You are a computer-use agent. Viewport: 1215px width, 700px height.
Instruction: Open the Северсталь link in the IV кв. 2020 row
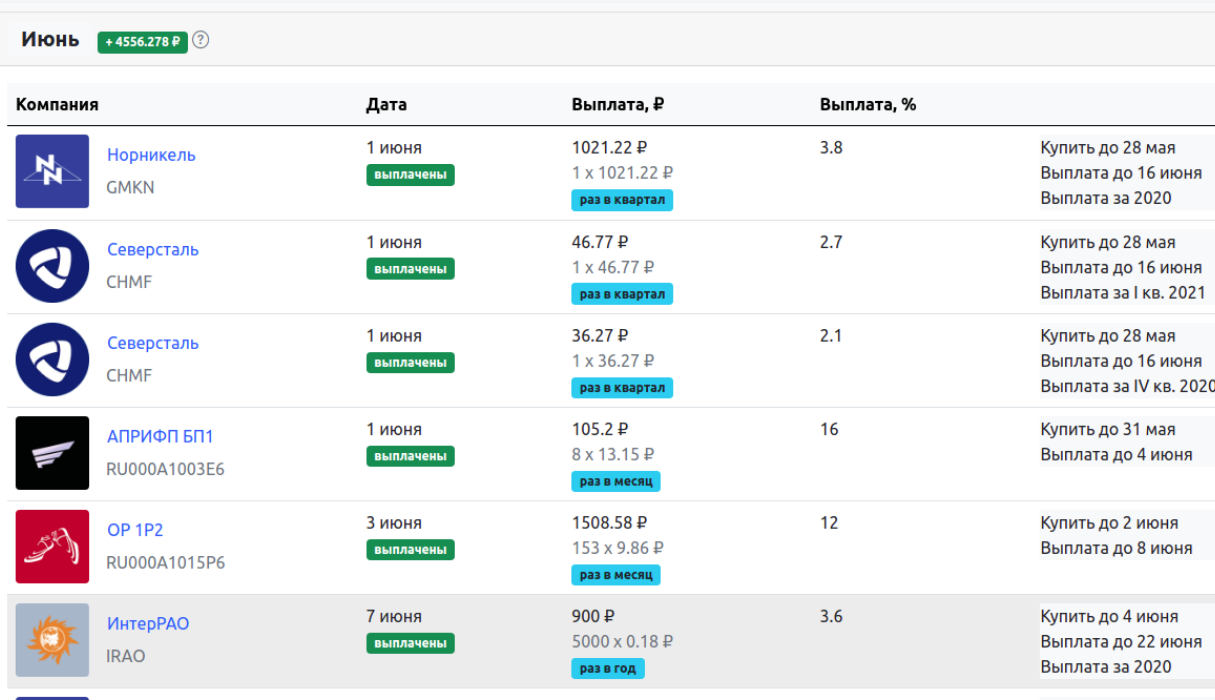tap(153, 343)
